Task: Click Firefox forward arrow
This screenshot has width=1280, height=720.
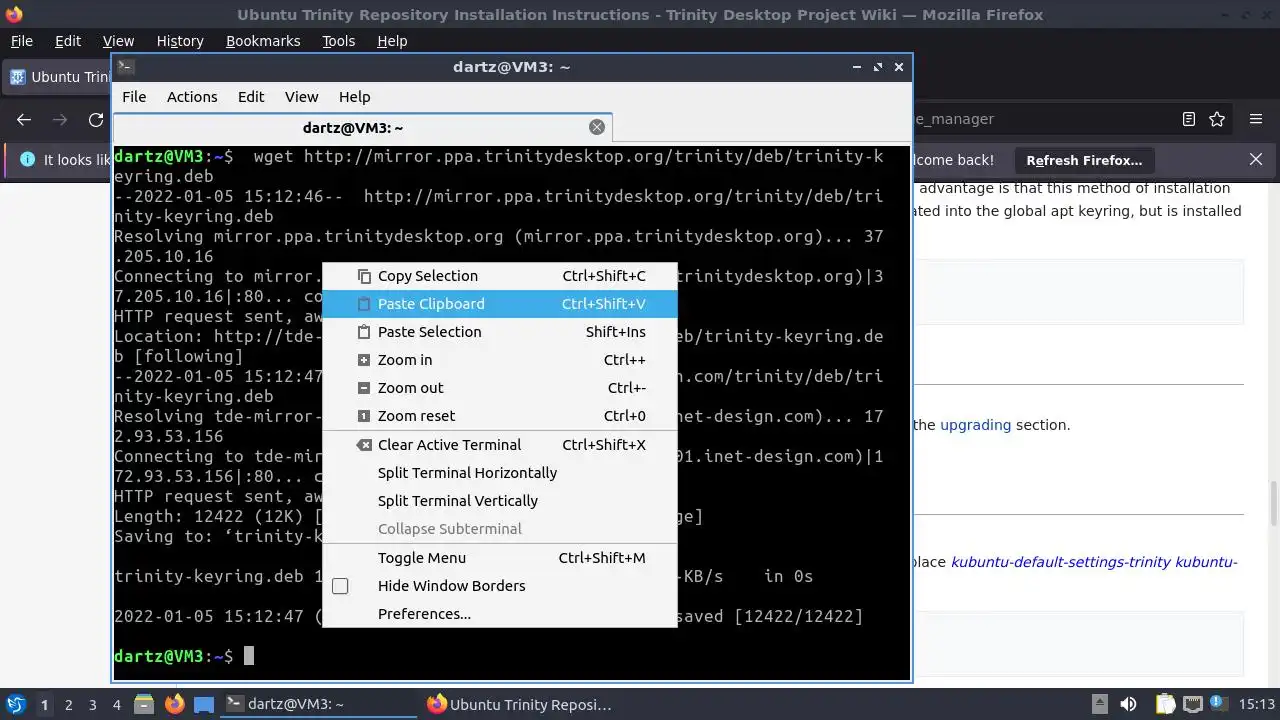Action: pos(60,119)
